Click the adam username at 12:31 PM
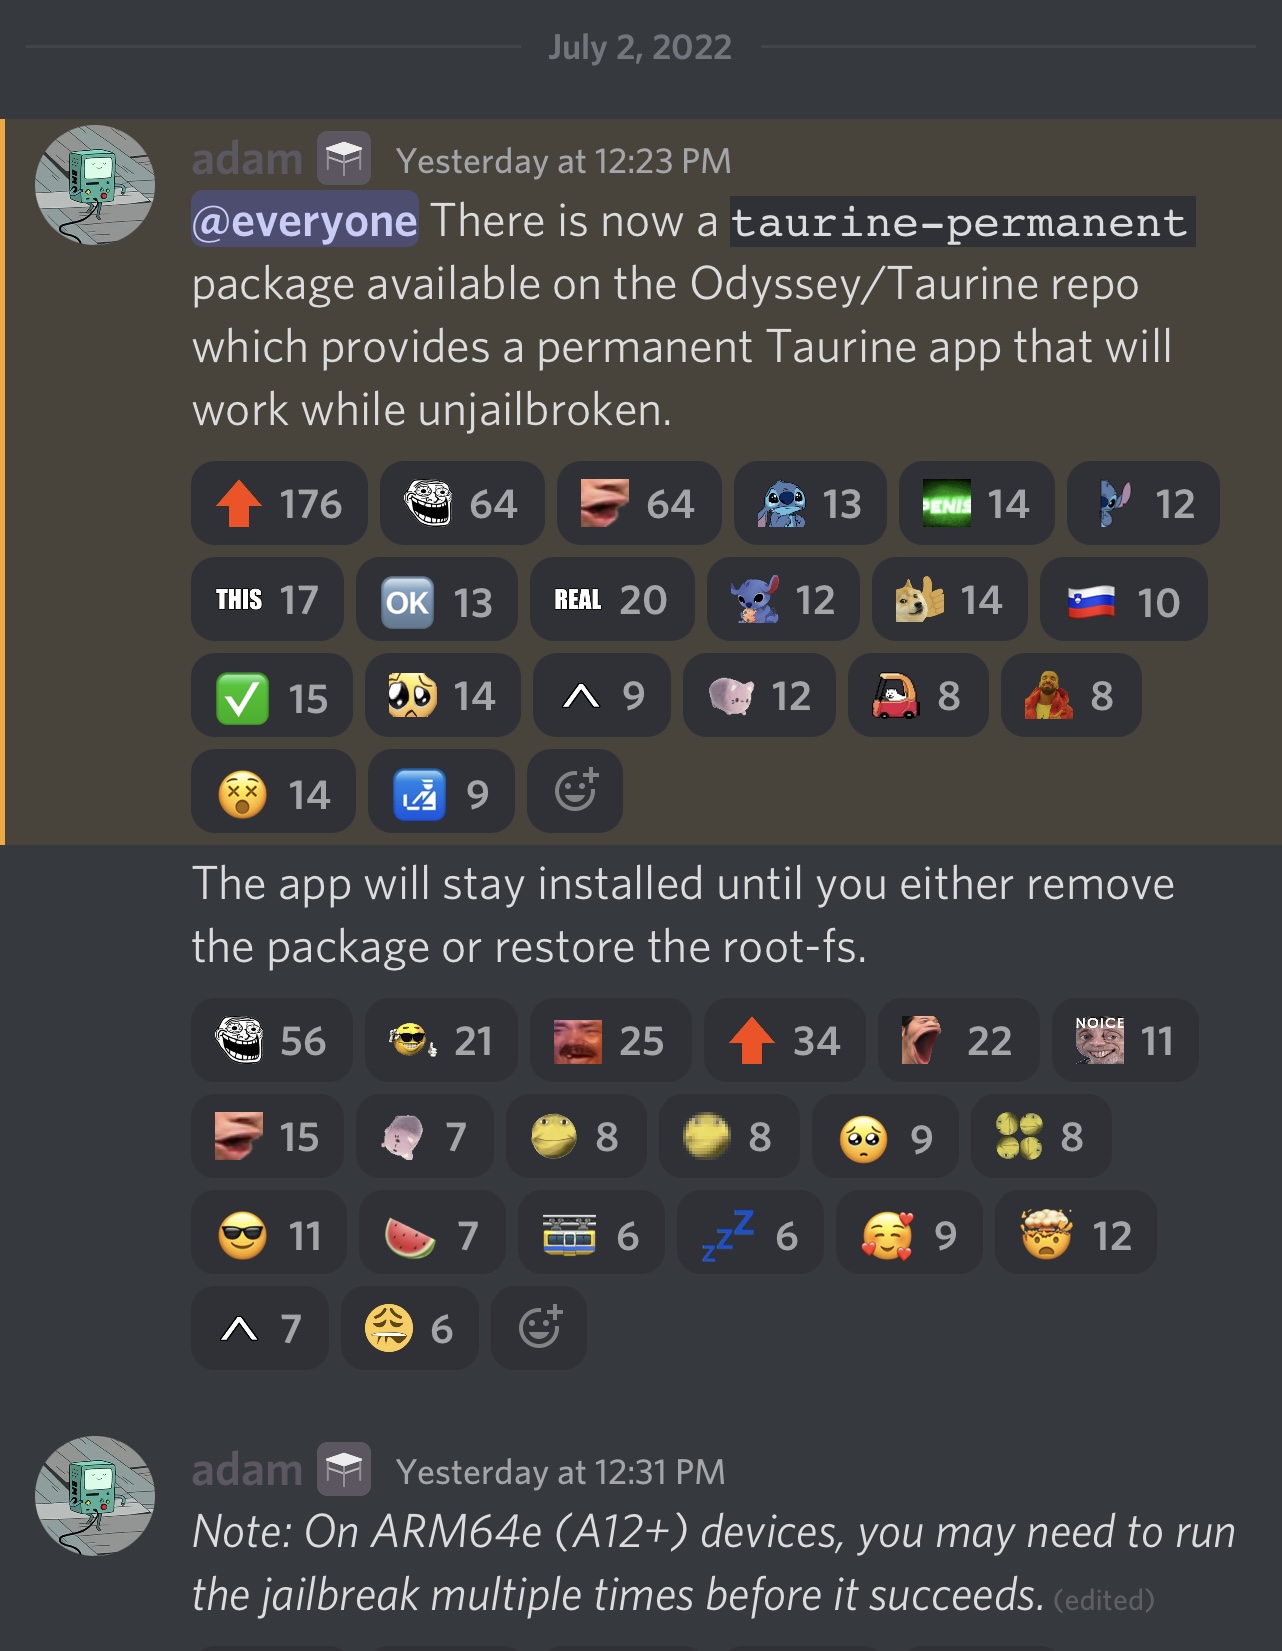The image size is (1282, 1651). (x=247, y=1470)
